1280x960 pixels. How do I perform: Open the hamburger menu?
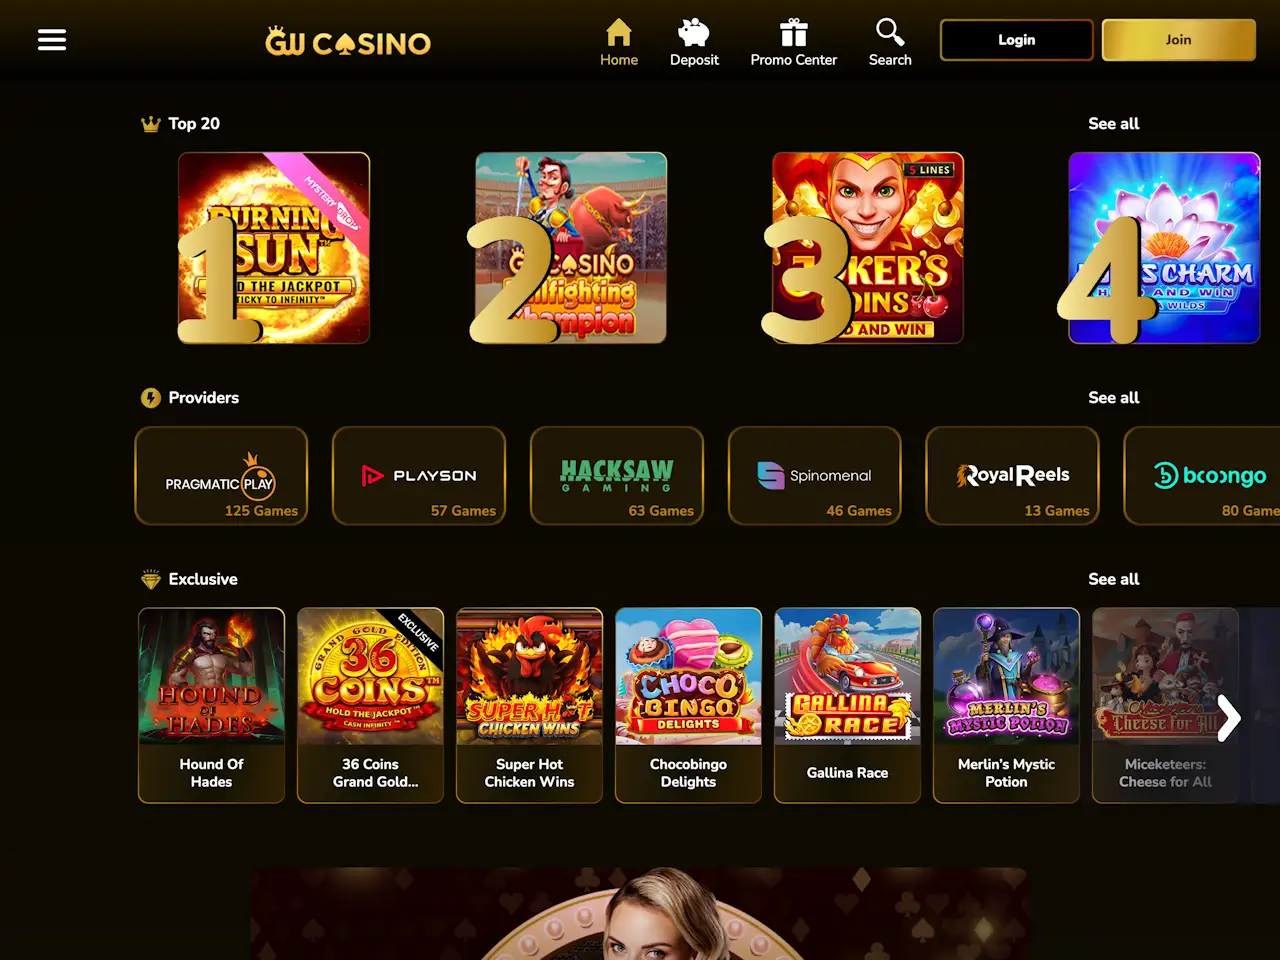pos(52,40)
